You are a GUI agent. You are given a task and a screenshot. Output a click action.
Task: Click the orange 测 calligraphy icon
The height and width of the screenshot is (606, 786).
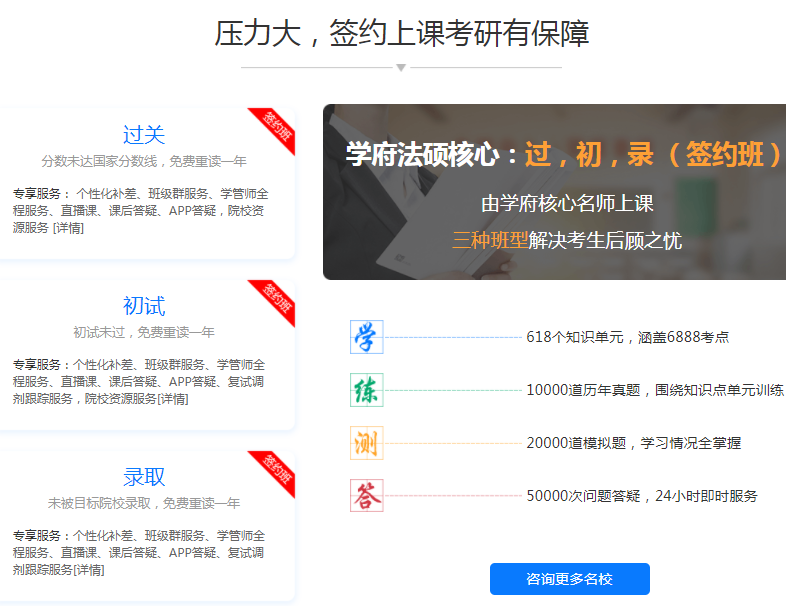coord(366,443)
